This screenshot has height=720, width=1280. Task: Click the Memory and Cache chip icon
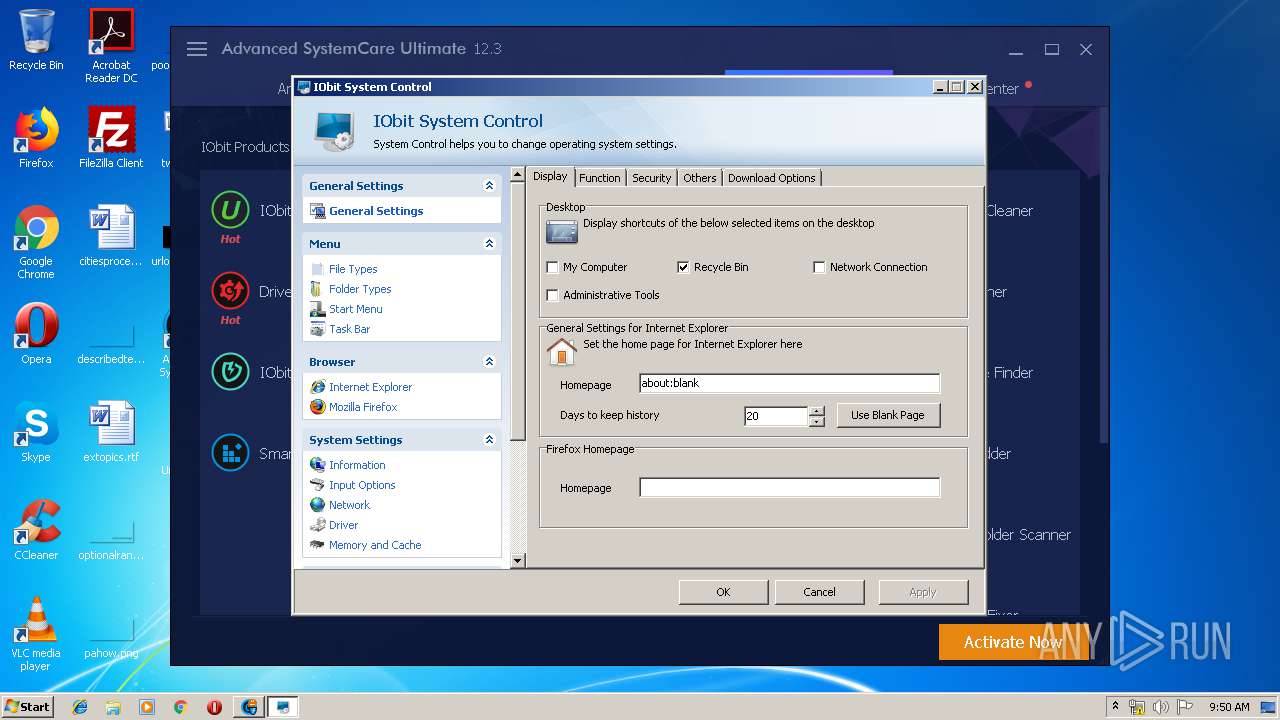(x=318, y=545)
